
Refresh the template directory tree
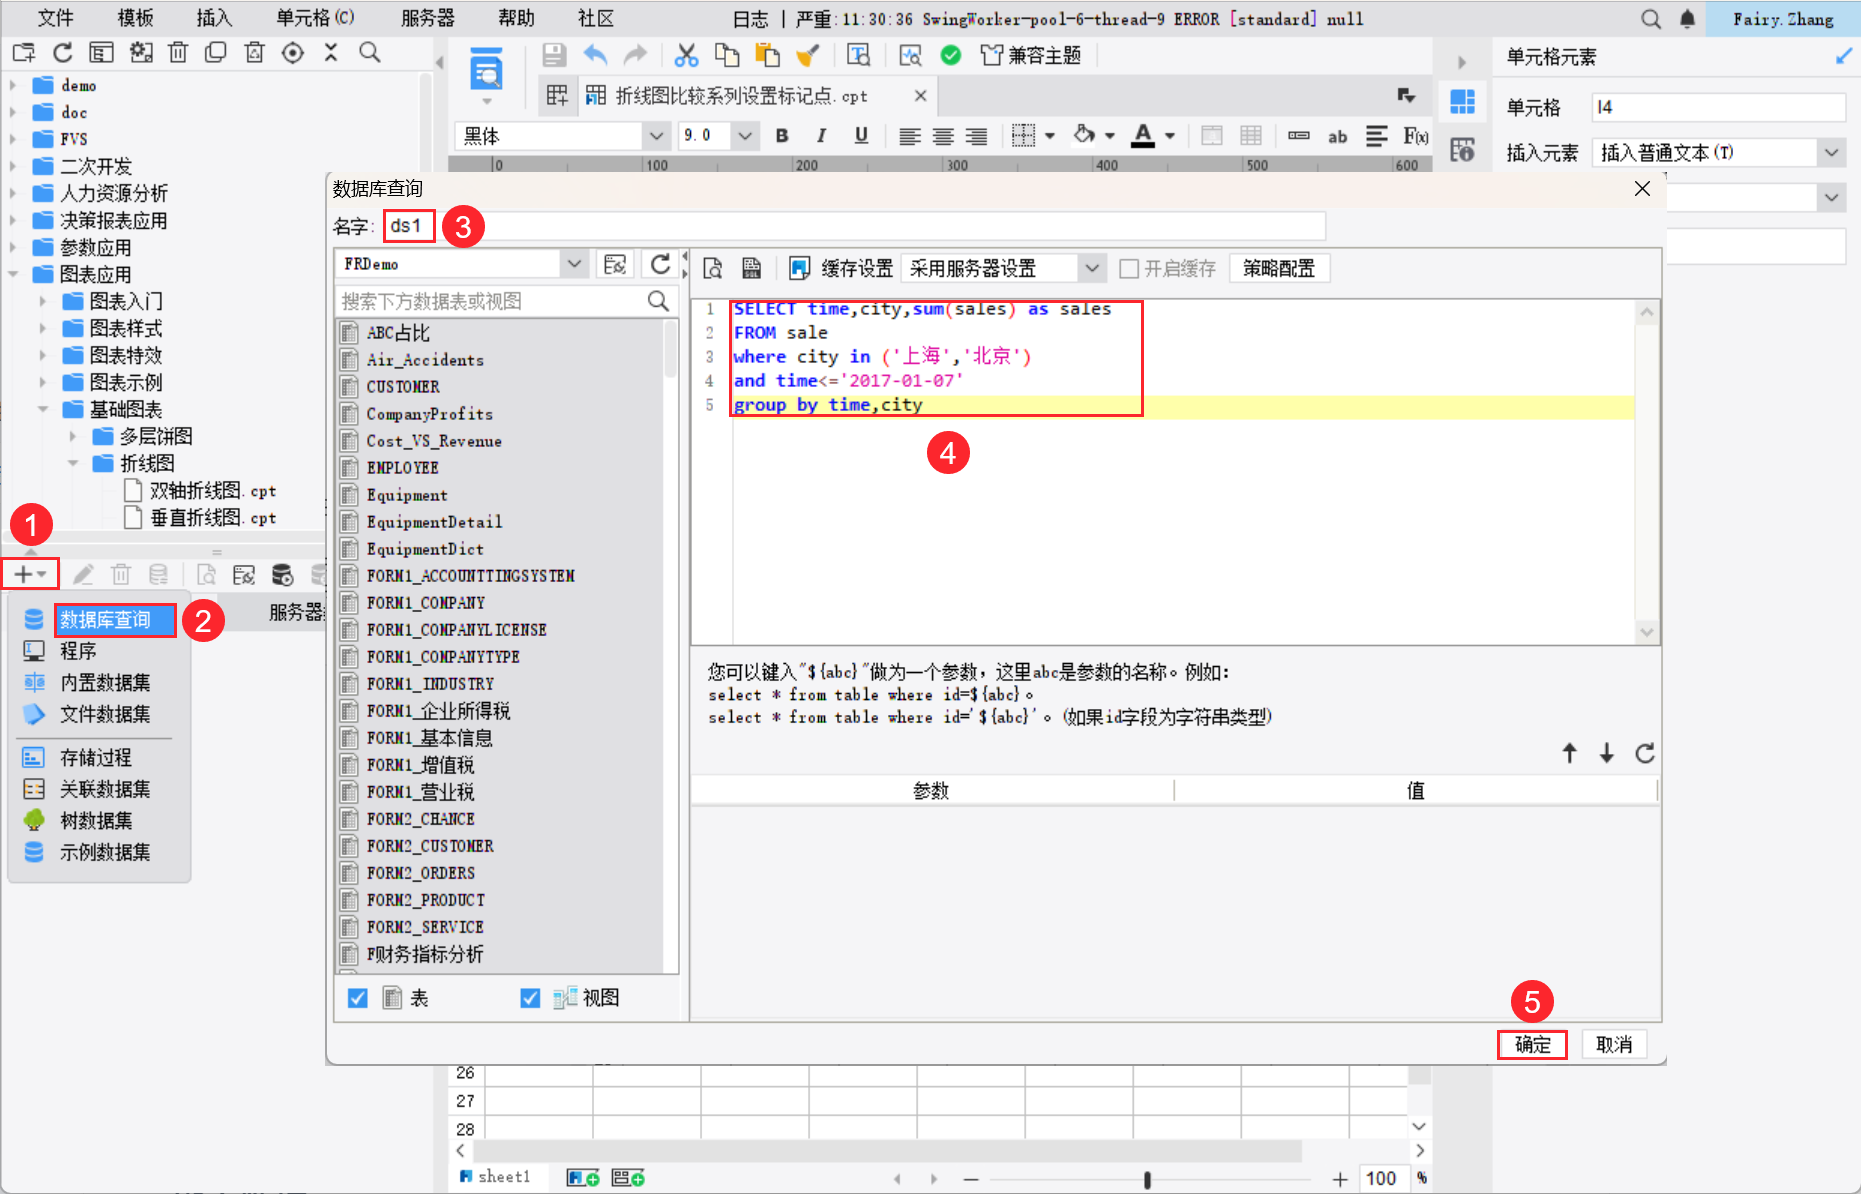pyautogui.click(x=63, y=52)
